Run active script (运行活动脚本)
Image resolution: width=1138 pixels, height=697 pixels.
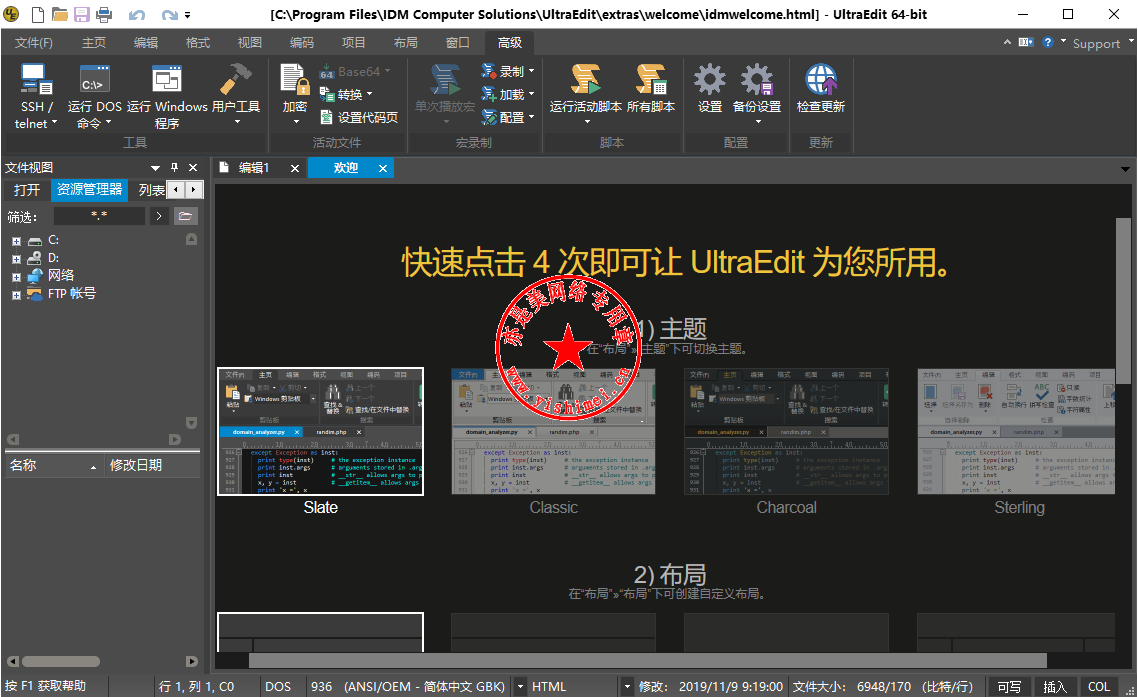586,93
